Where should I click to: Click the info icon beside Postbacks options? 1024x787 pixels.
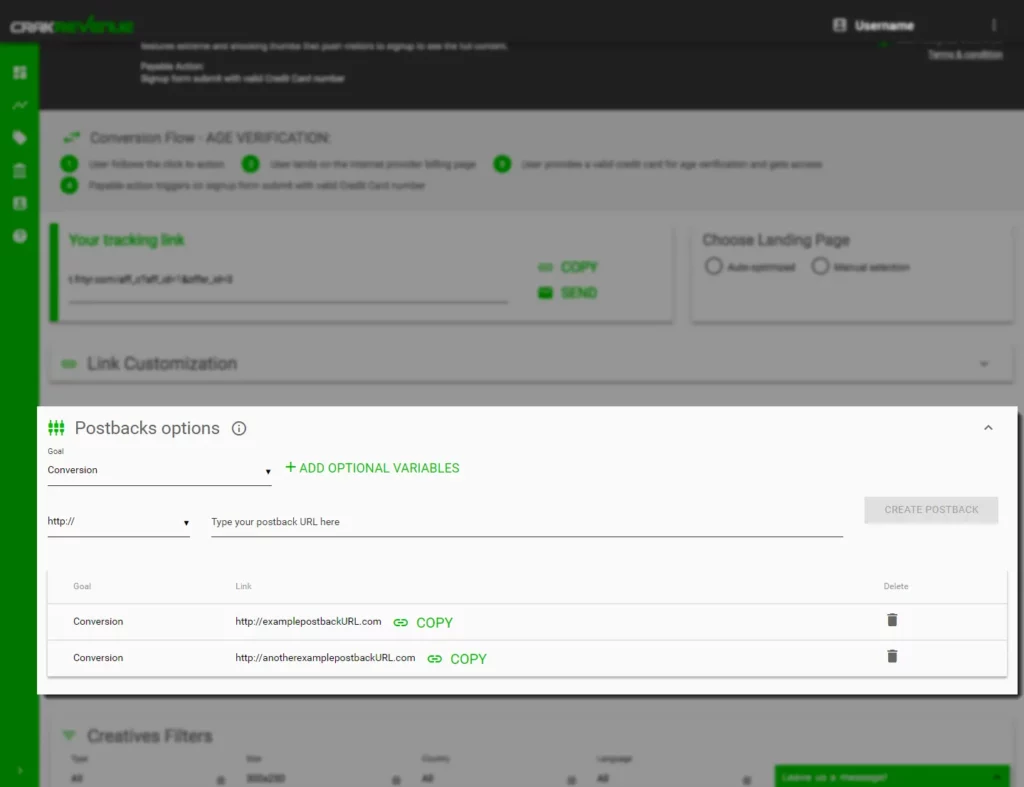tap(239, 428)
